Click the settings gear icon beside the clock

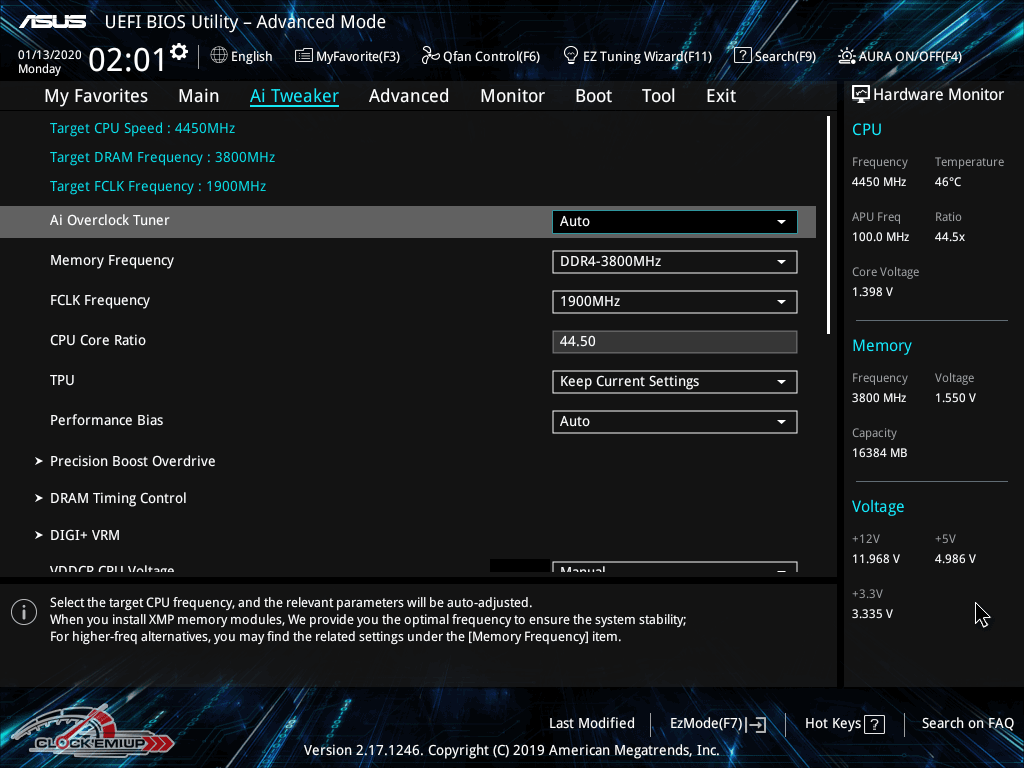(x=179, y=51)
